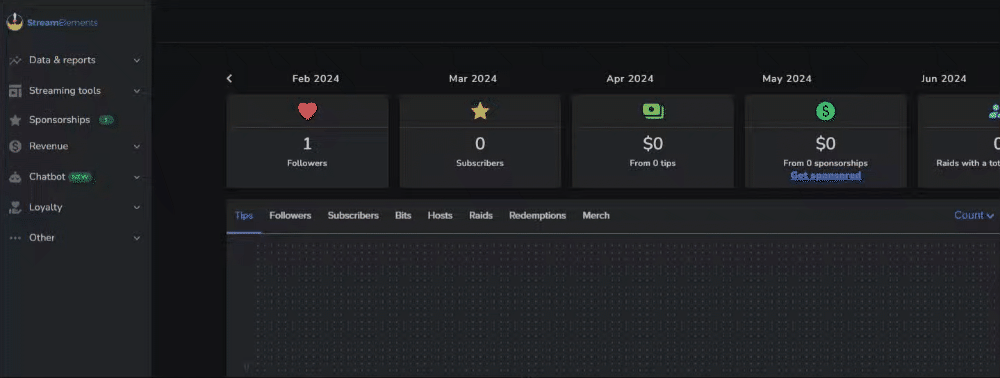The image size is (1000, 378).
Task: Click the Sponsorships star icon
Action: coord(15,120)
